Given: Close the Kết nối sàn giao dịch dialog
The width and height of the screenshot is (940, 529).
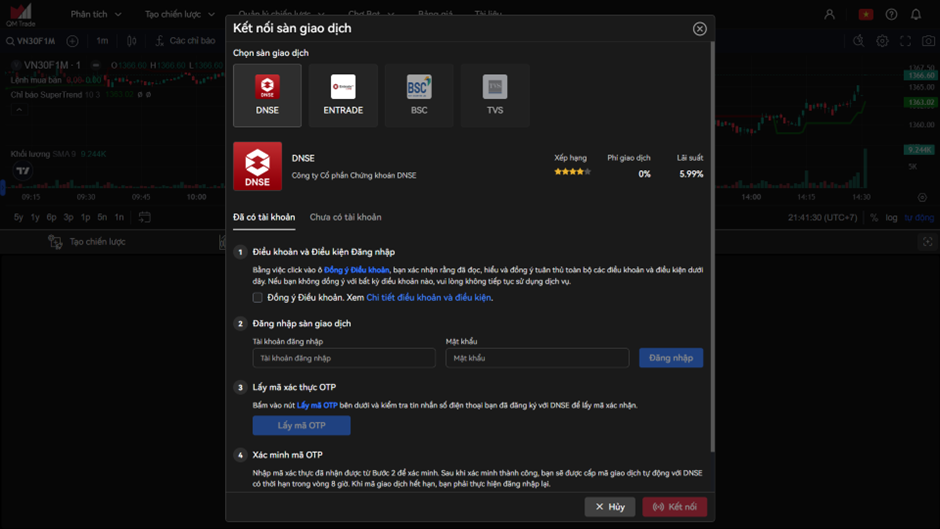Looking at the screenshot, I should pos(700,29).
